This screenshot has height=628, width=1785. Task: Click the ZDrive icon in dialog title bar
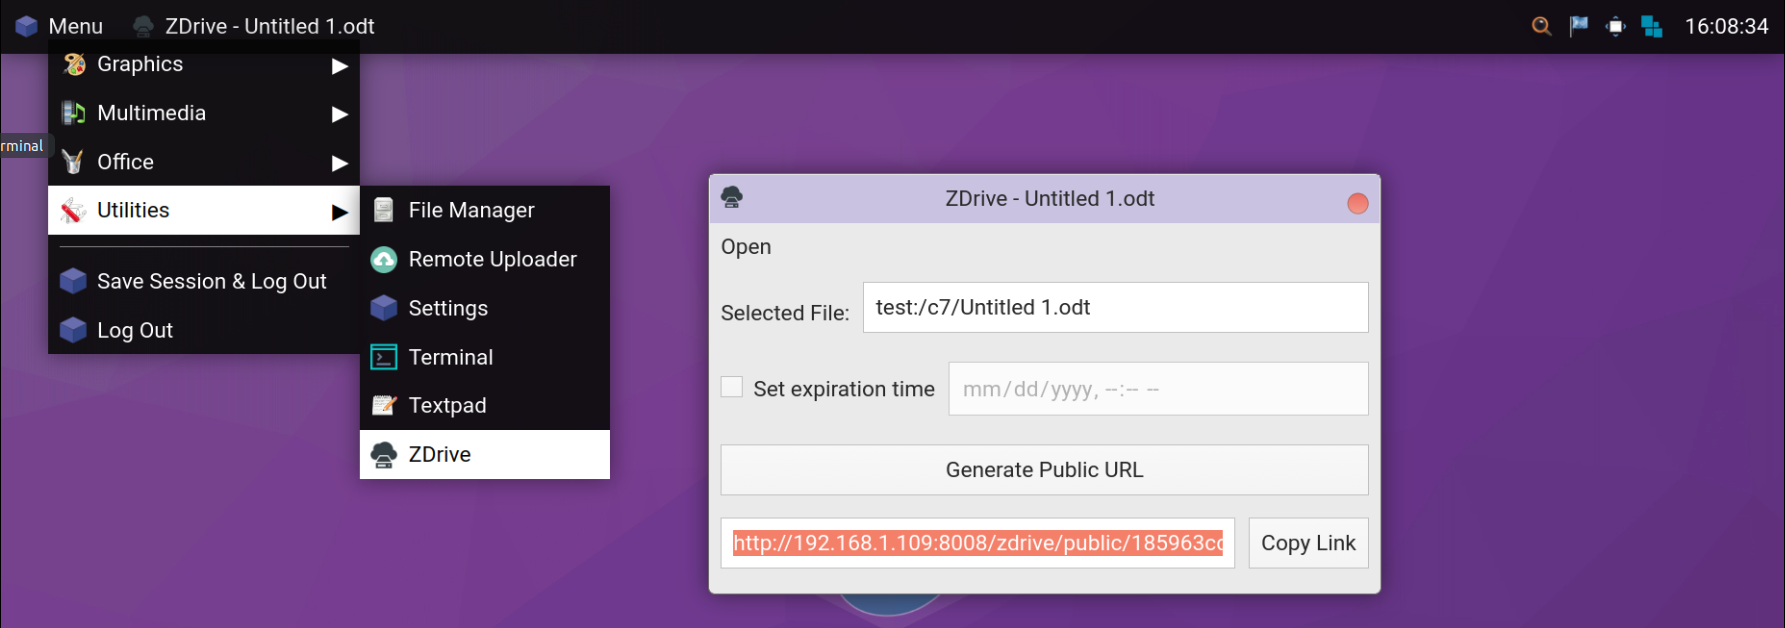[x=732, y=197]
